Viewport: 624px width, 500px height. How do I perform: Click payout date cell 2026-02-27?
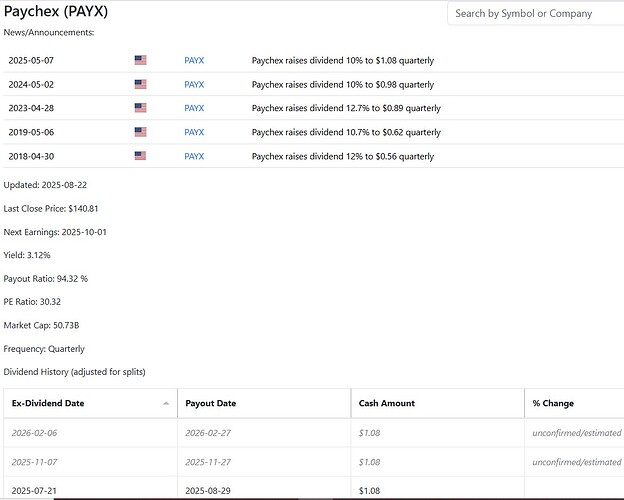[208, 433]
